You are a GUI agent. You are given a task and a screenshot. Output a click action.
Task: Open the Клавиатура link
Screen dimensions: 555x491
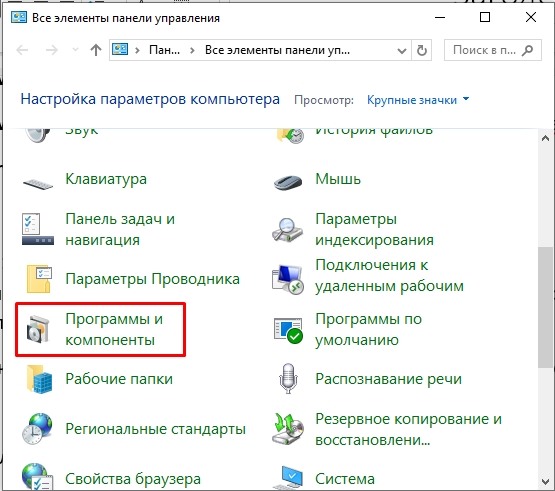coord(106,179)
